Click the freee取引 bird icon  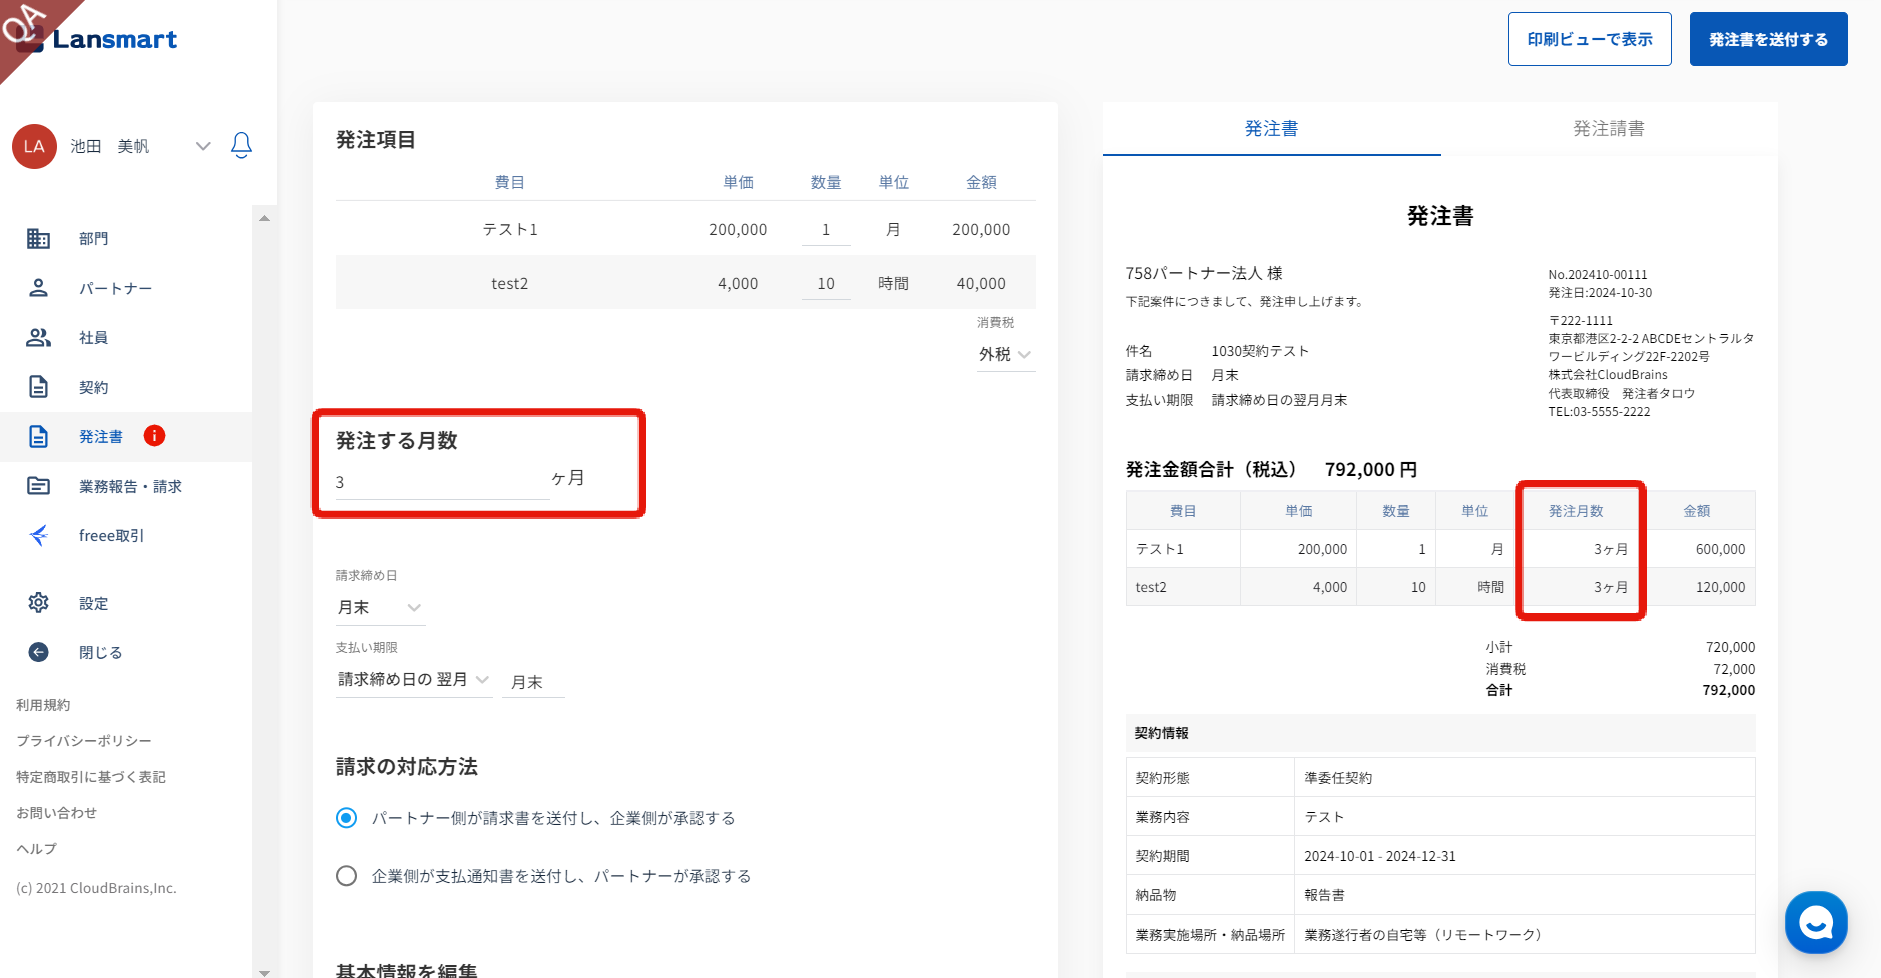coord(38,536)
